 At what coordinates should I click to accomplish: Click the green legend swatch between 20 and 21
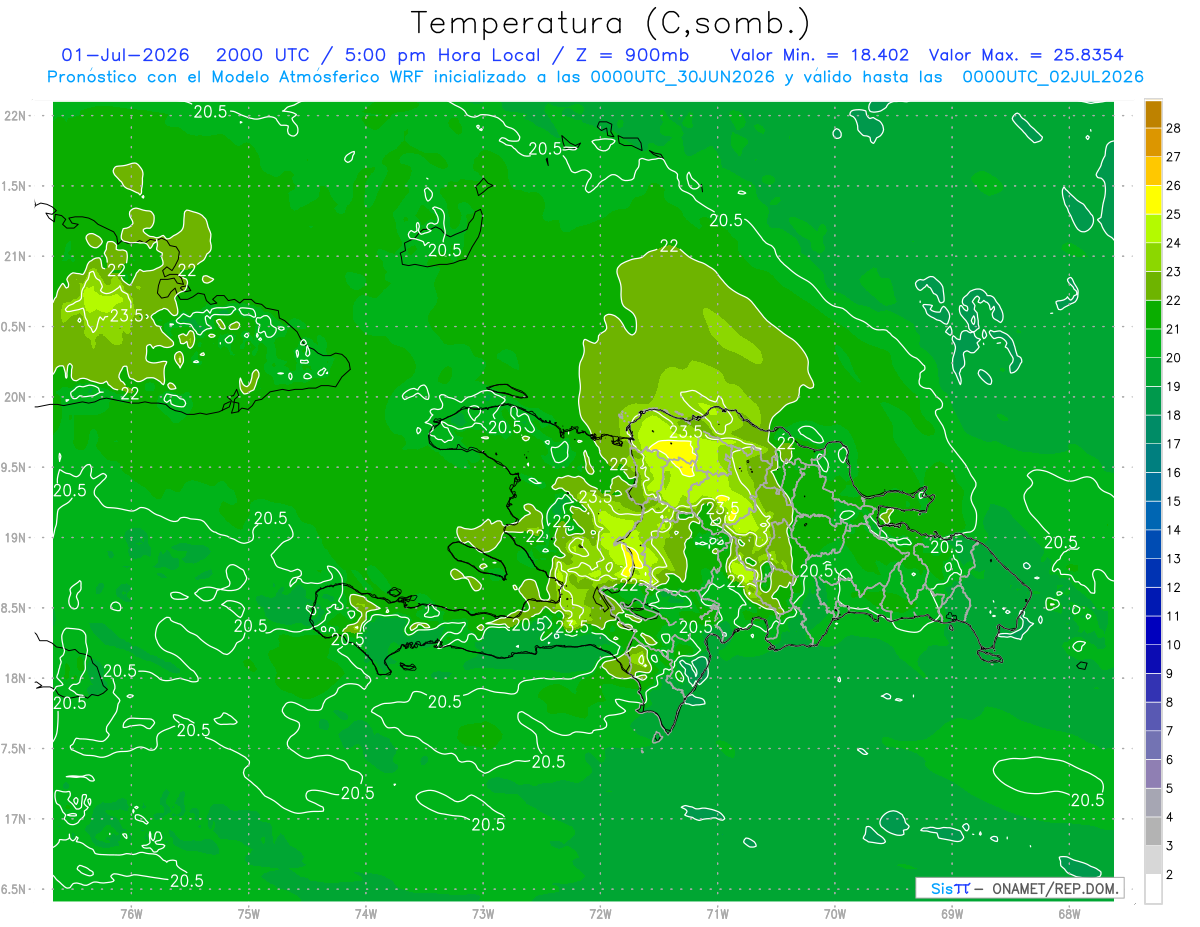click(x=1153, y=343)
